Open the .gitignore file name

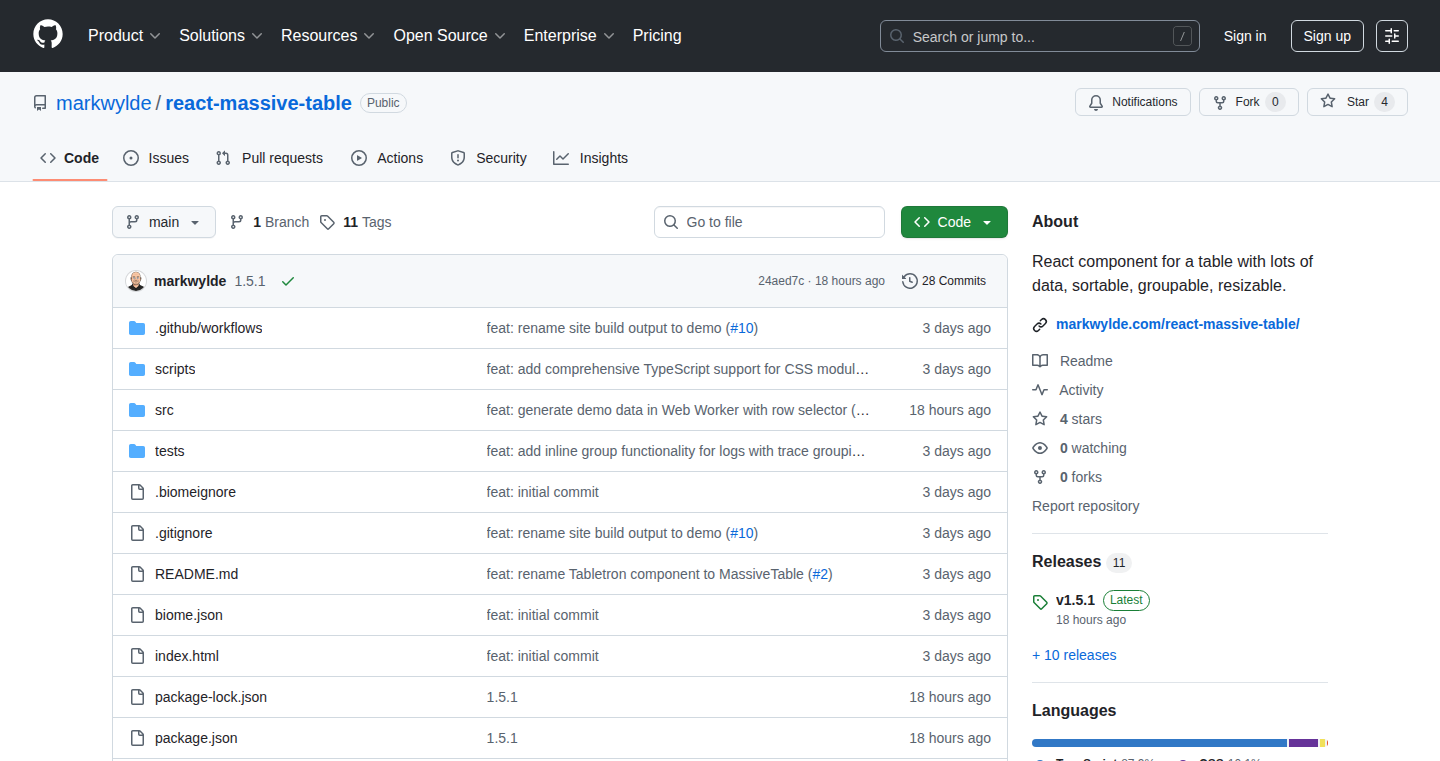click(184, 533)
